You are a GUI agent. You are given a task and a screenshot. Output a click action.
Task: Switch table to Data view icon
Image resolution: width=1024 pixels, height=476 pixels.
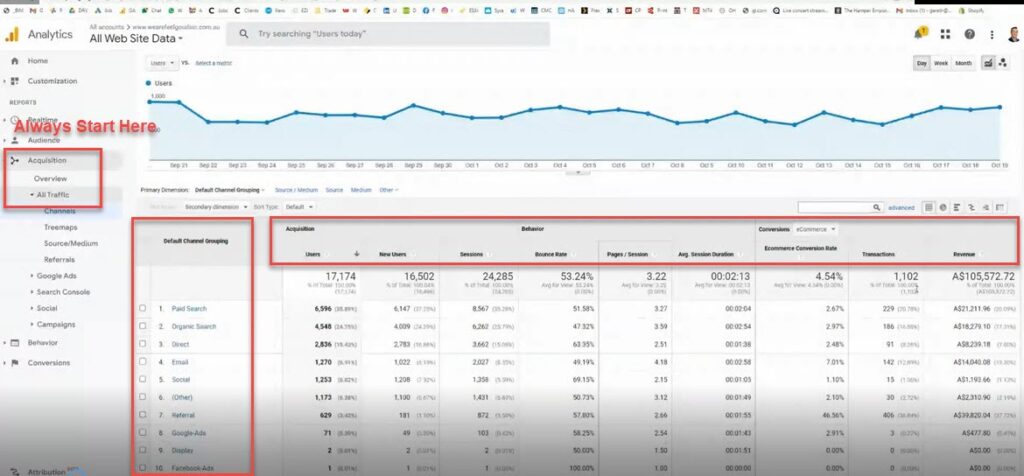click(929, 207)
